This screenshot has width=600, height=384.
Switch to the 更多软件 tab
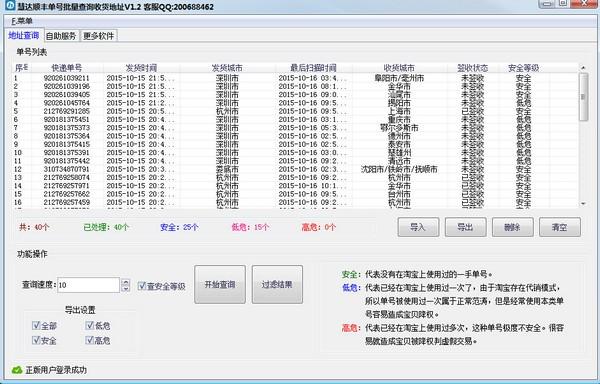[98, 36]
